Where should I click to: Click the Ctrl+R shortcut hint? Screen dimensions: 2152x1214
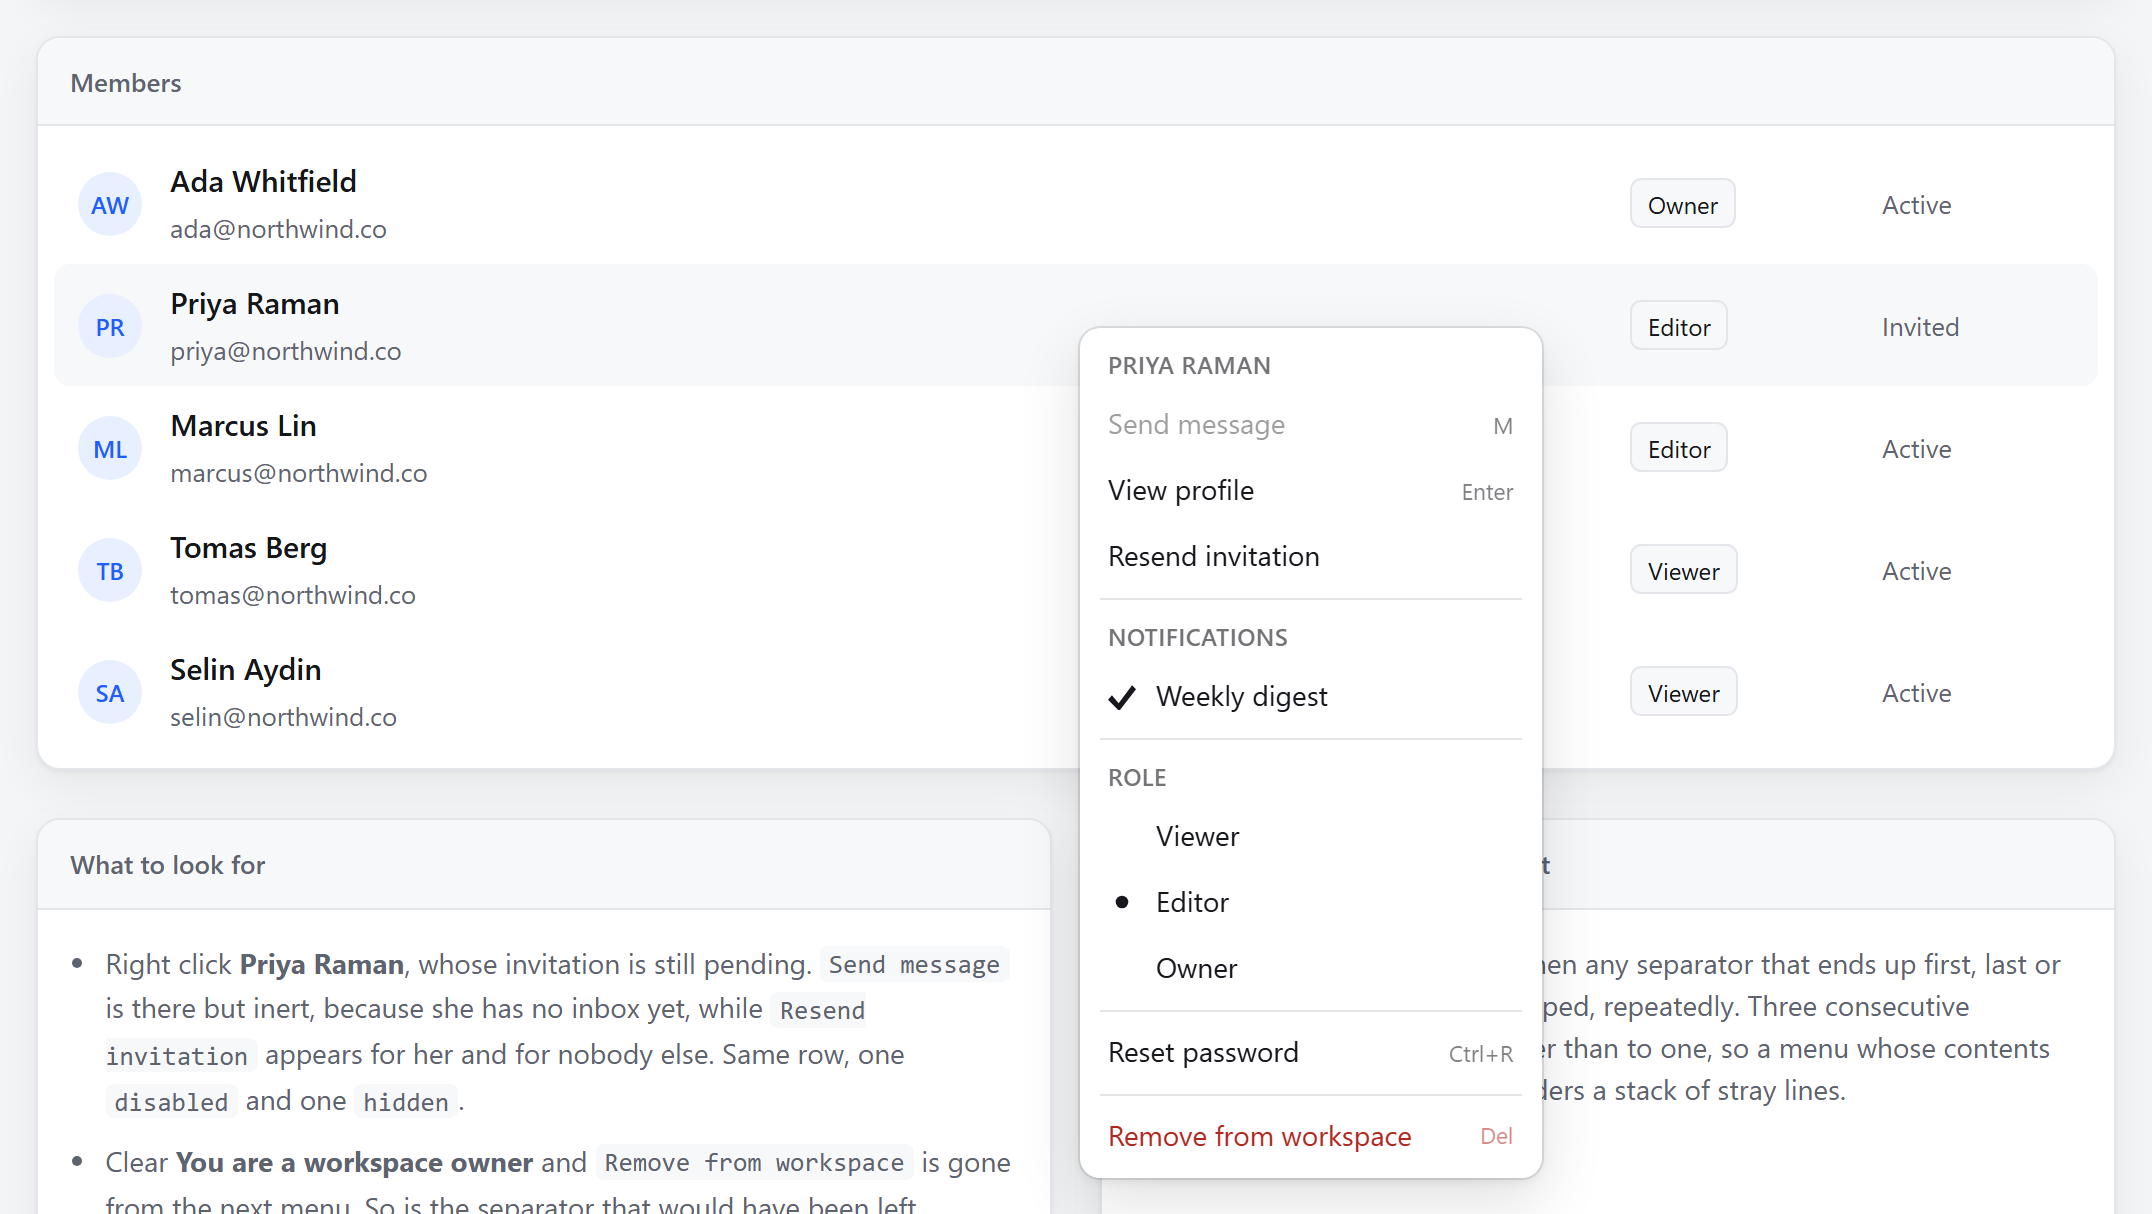[1480, 1054]
